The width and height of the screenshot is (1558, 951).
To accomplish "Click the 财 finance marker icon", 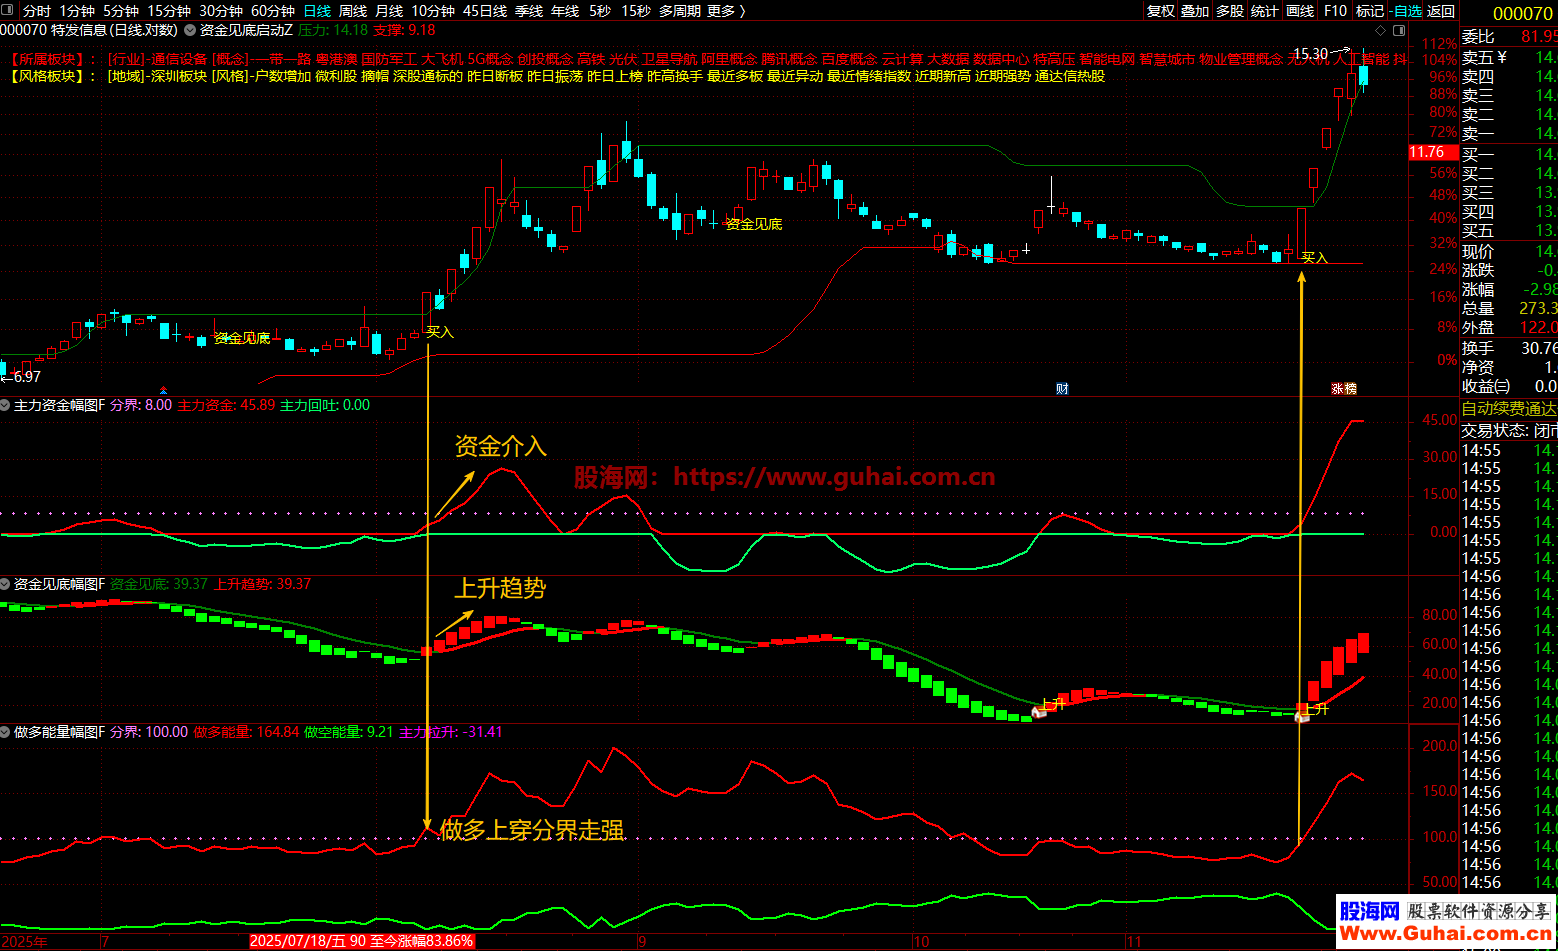I will [x=1062, y=389].
